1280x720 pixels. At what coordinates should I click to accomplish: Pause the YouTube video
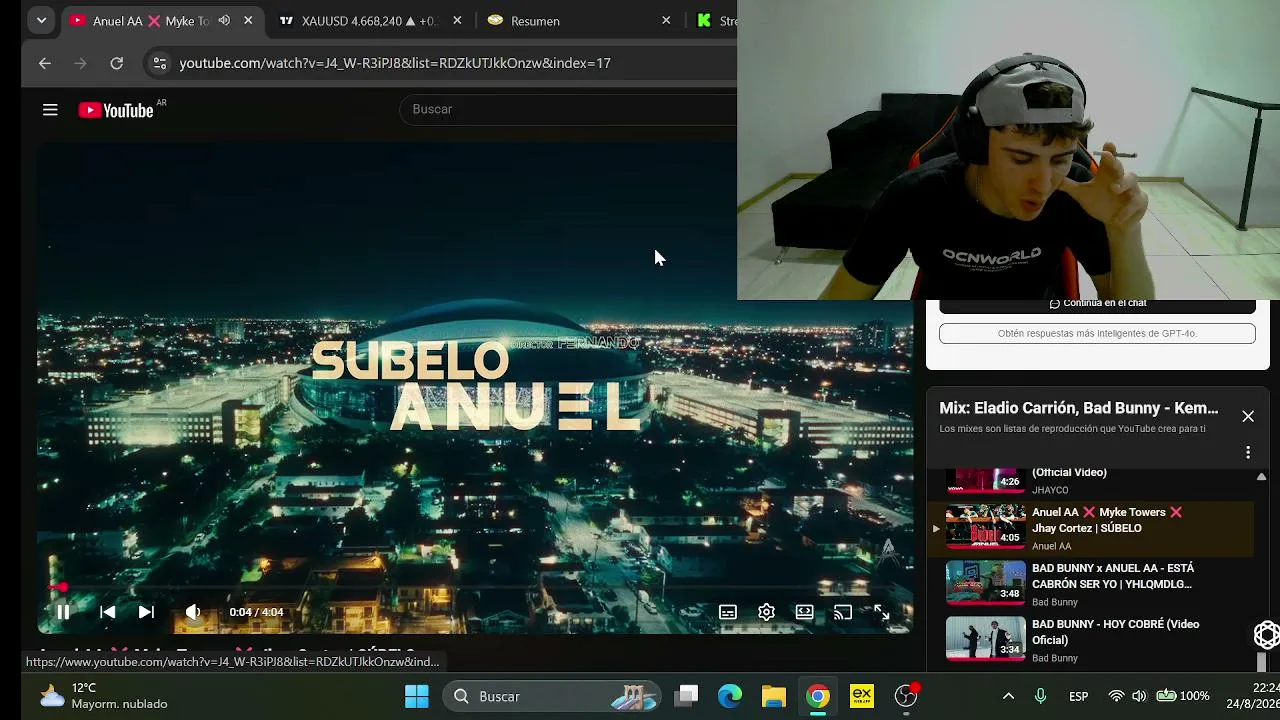pos(62,612)
